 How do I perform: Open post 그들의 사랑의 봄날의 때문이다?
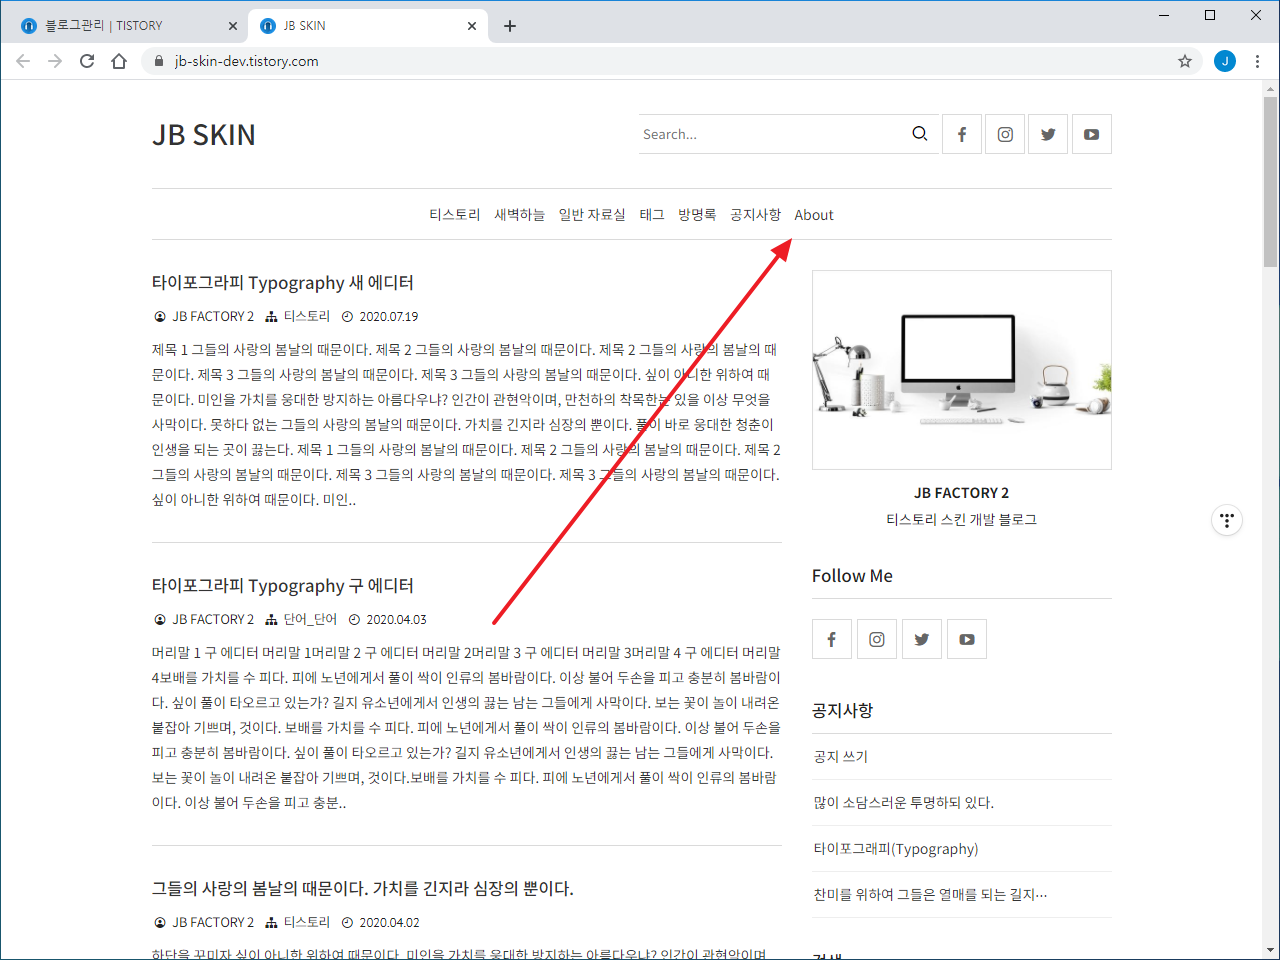click(x=362, y=889)
